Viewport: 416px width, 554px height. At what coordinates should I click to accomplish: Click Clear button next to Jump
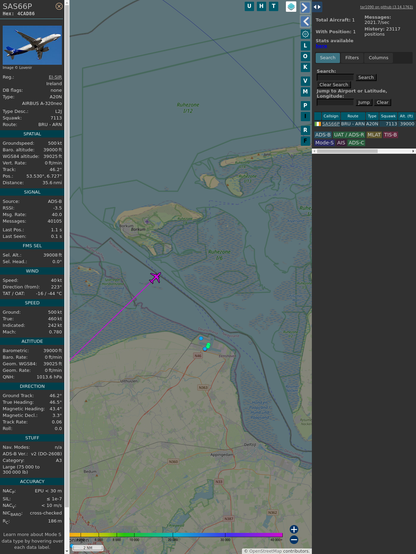pos(382,102)
